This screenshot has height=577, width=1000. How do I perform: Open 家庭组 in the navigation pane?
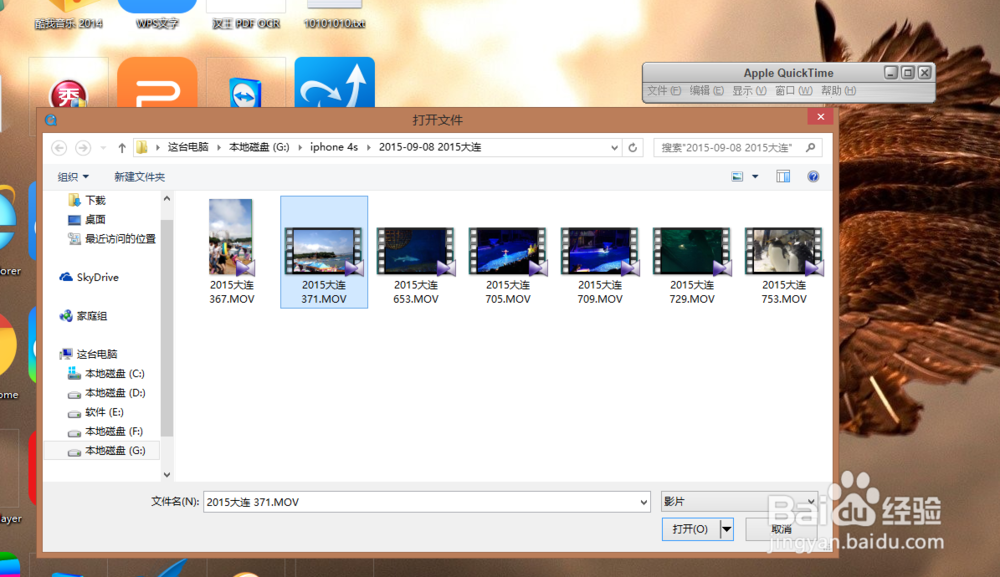coord(84,316)
